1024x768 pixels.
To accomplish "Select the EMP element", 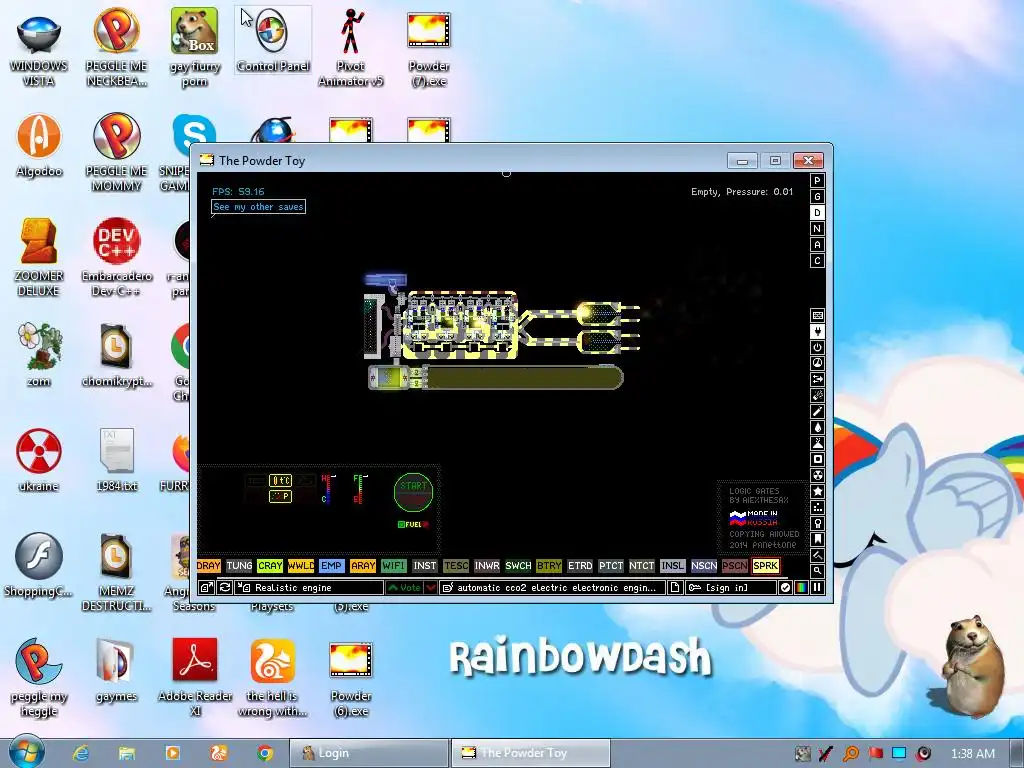I will (x=331, y=566).
